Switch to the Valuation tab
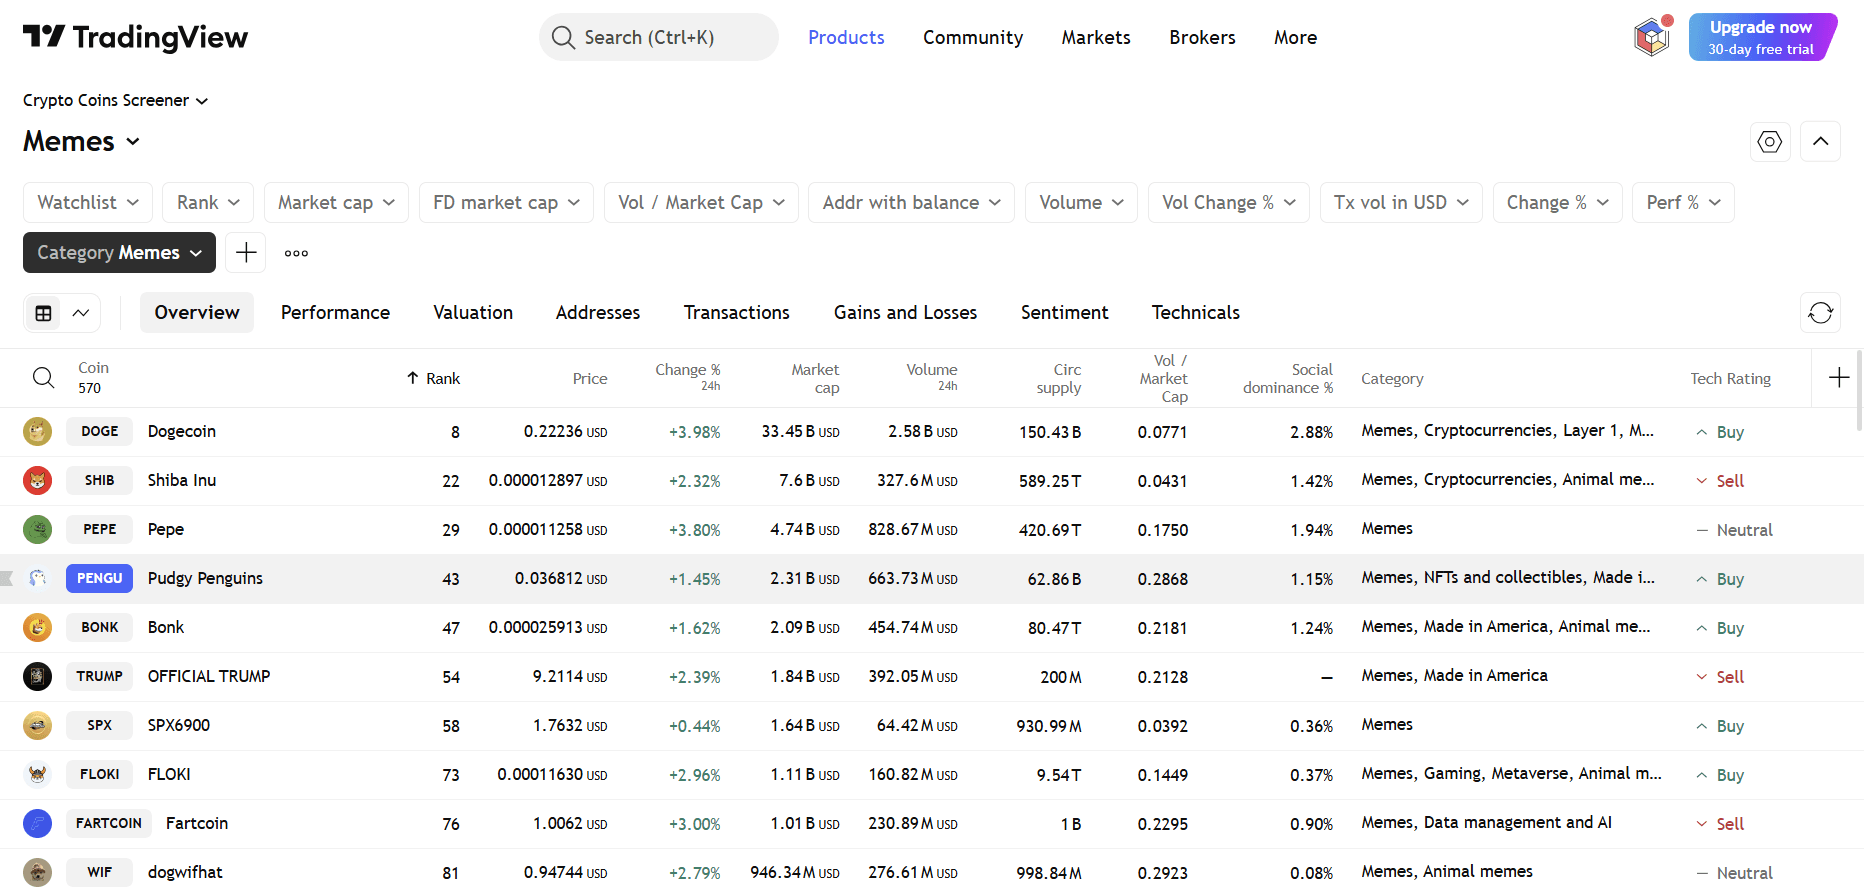 click(x=473, y=313)
